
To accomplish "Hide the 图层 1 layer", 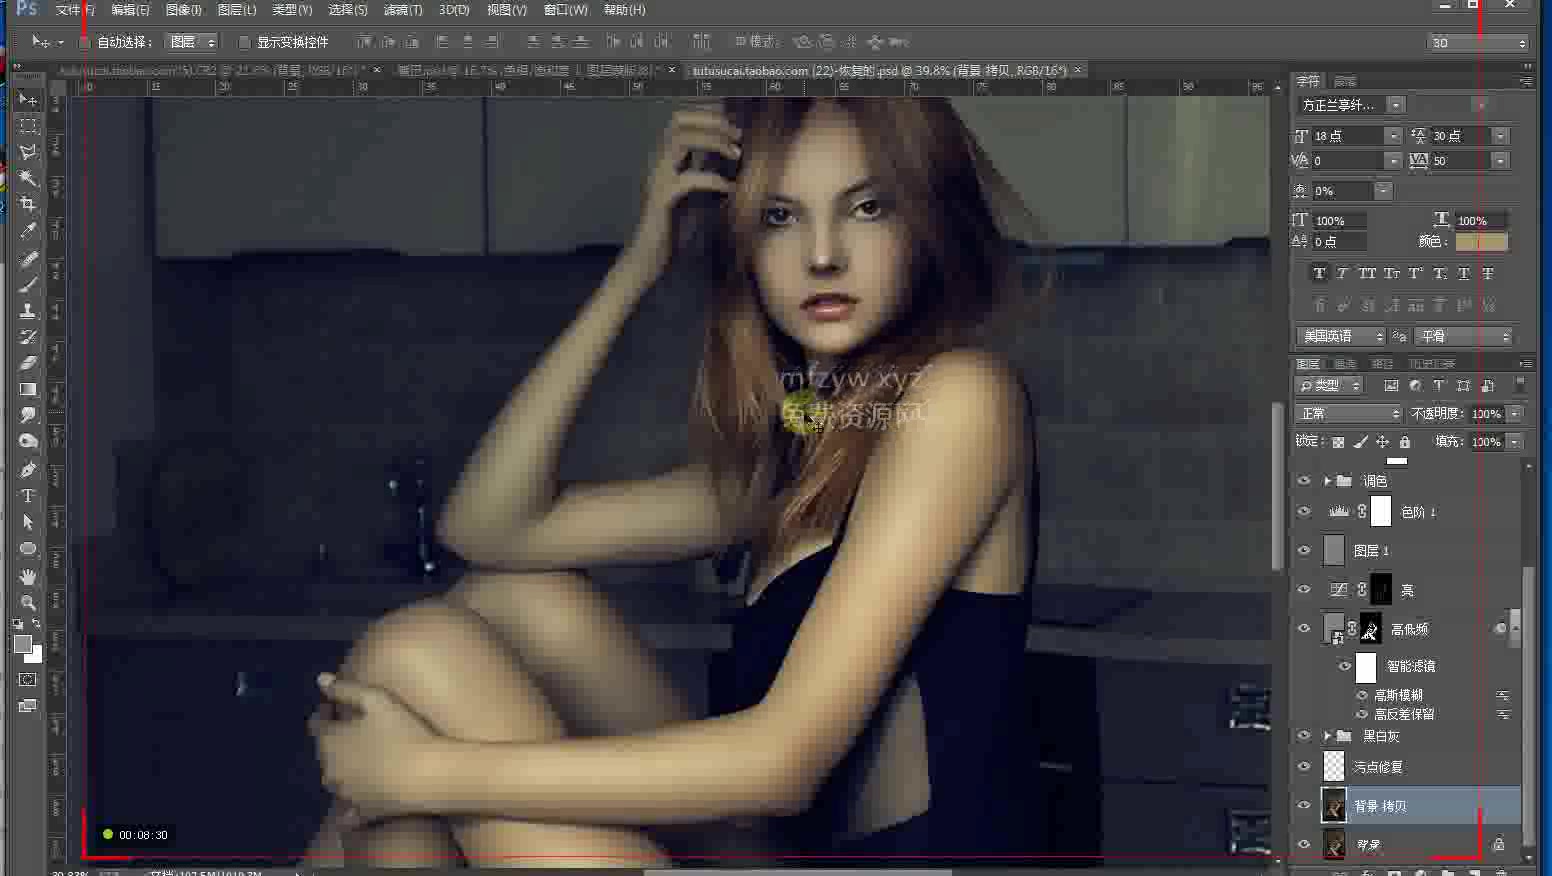I will (1304, 550).
